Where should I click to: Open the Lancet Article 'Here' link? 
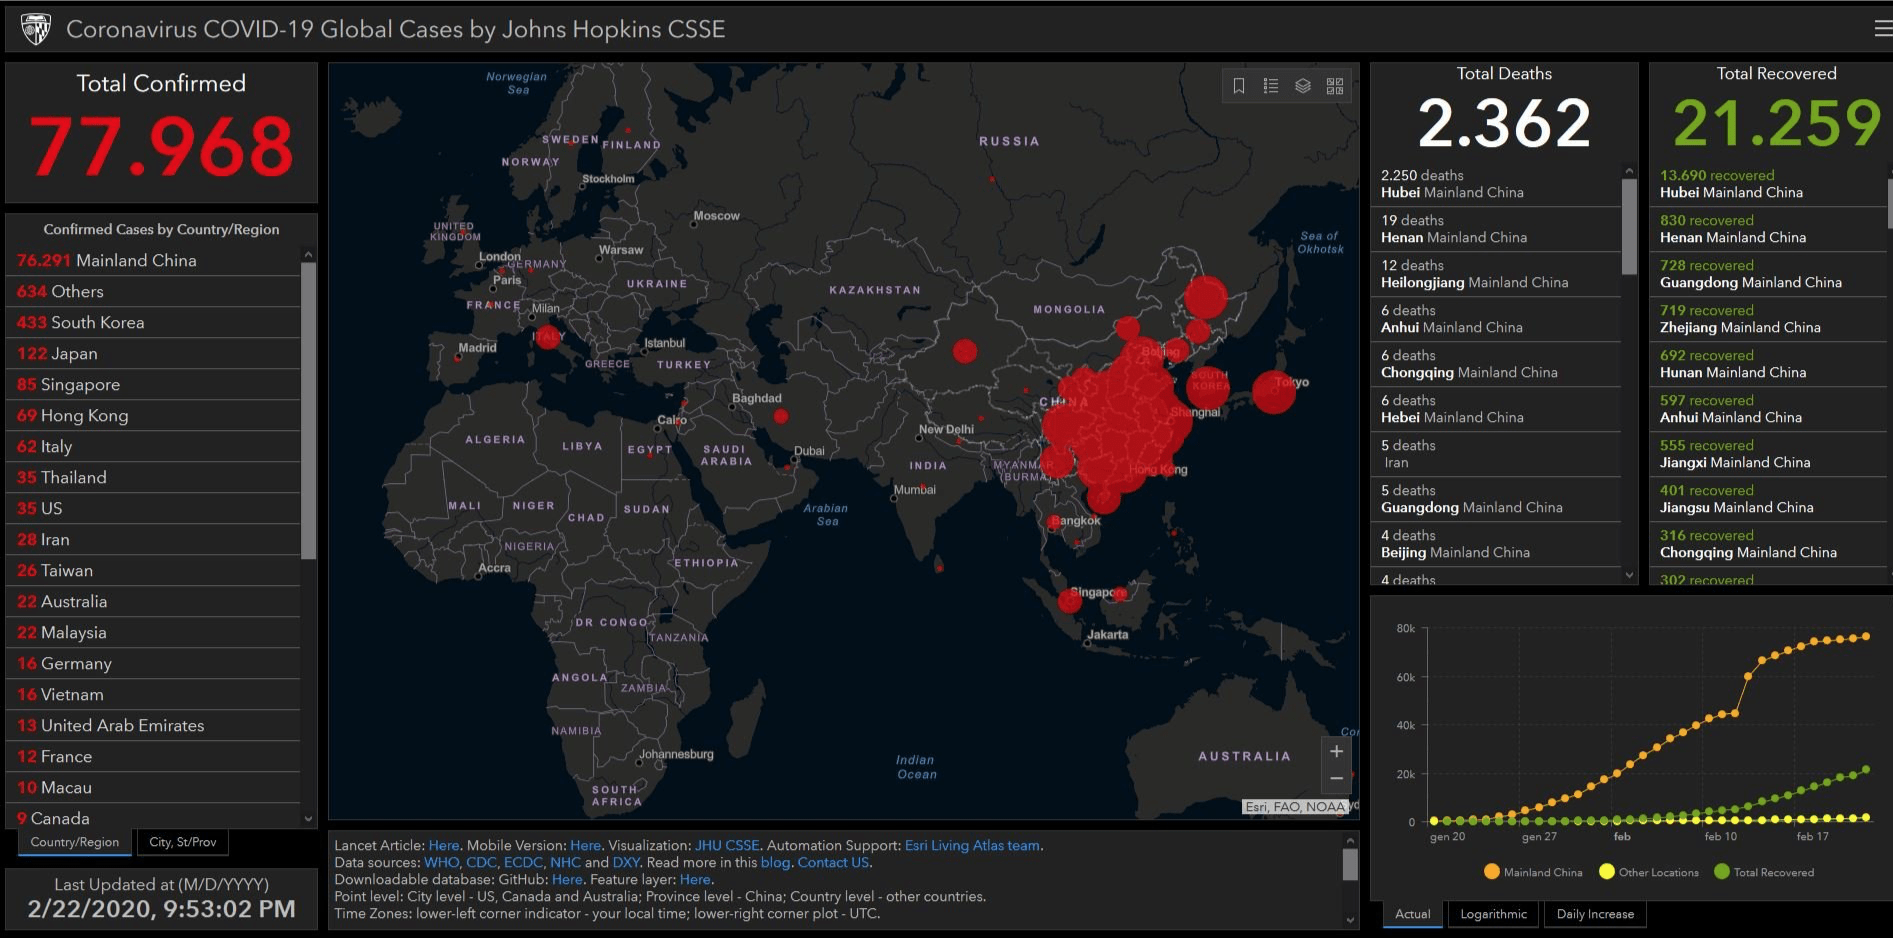pyautogui.click(x=444, y=846)
